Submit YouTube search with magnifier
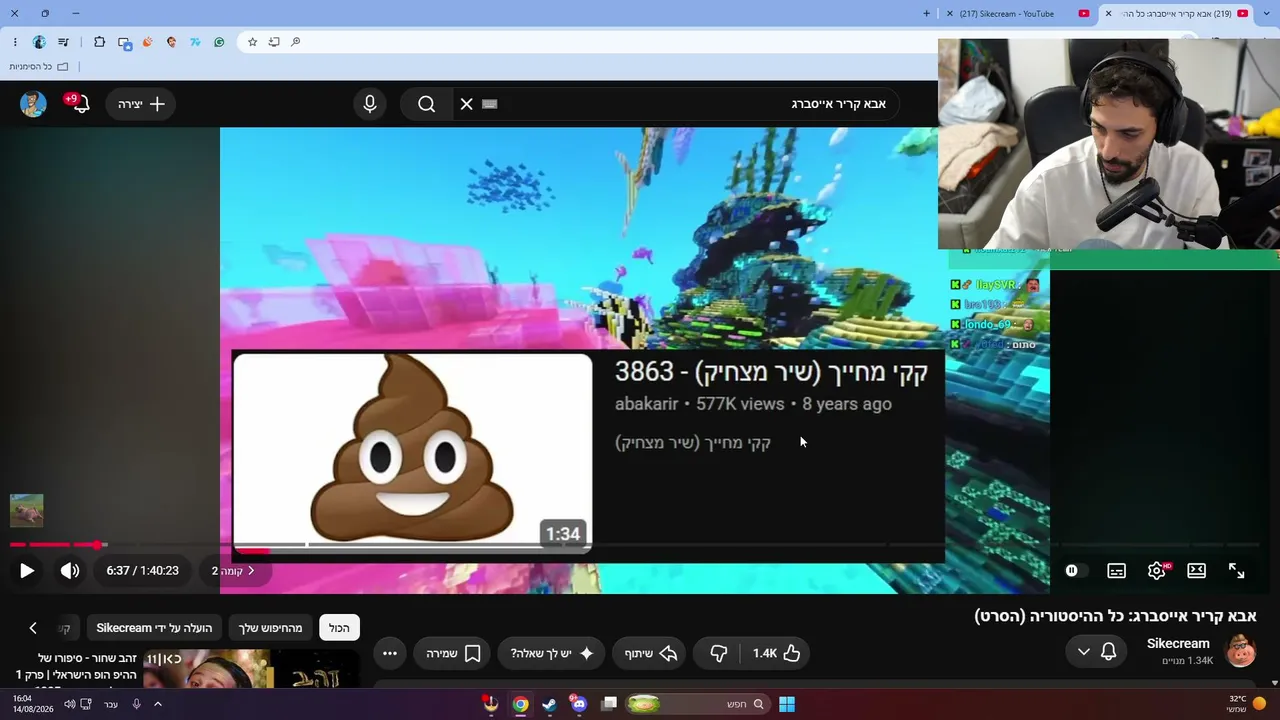 [427, 104]
